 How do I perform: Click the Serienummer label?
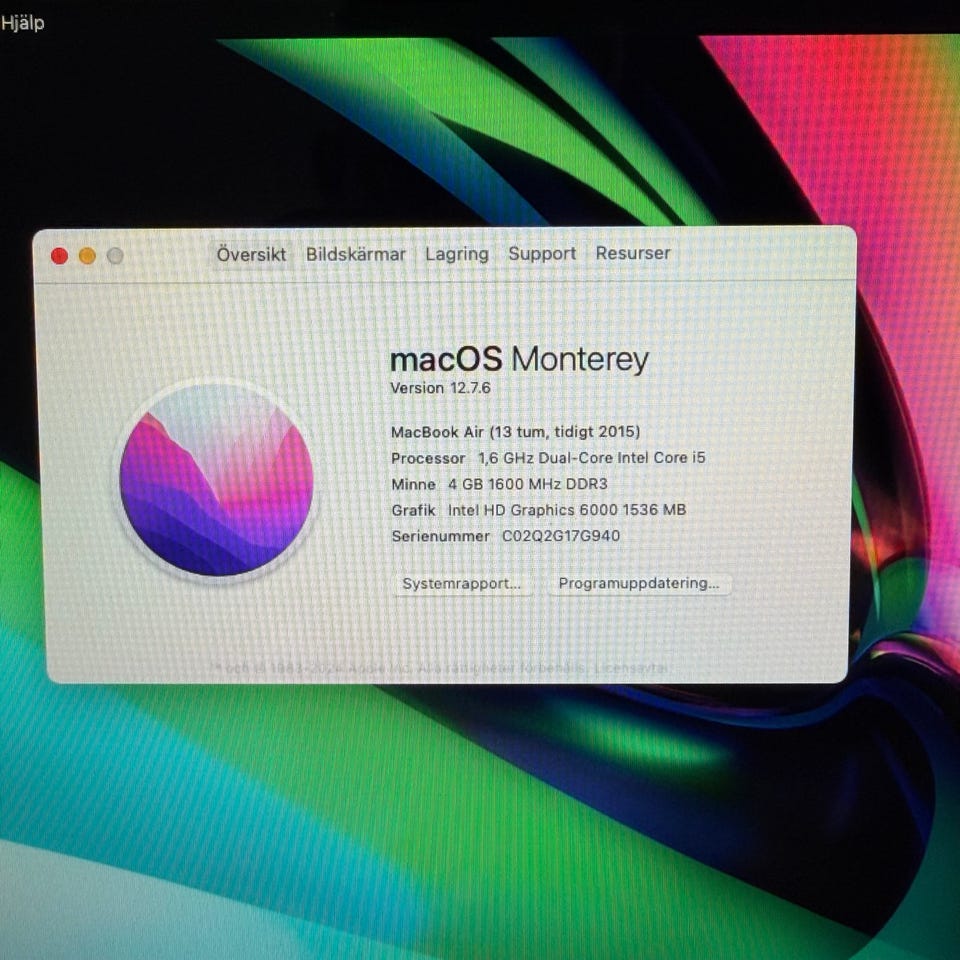tap(440, 536)
